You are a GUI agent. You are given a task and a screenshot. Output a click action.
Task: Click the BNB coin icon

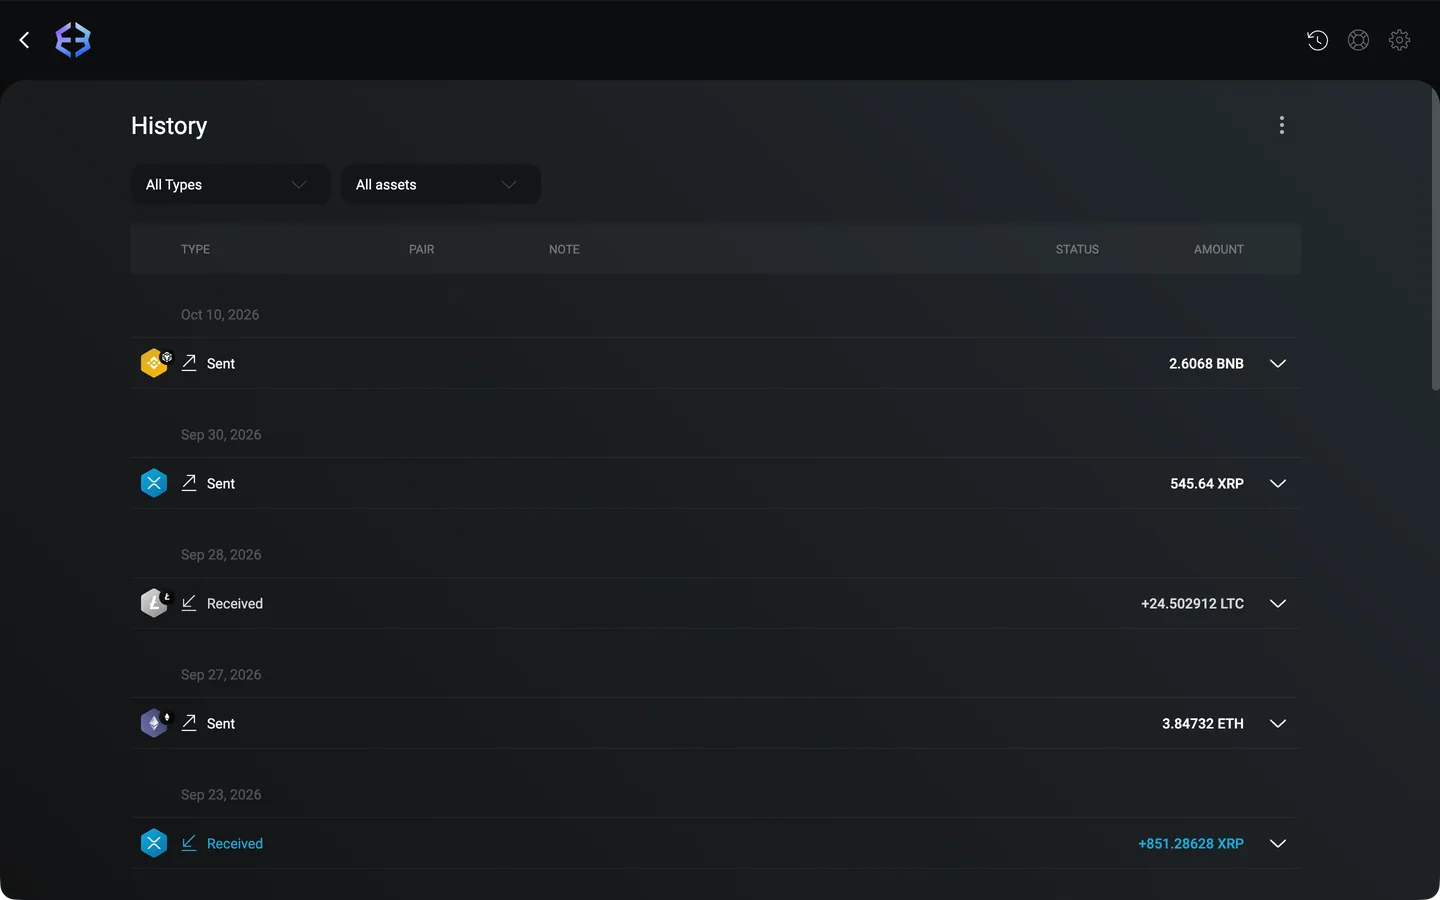pyautogui.click(x=154, y=363)
